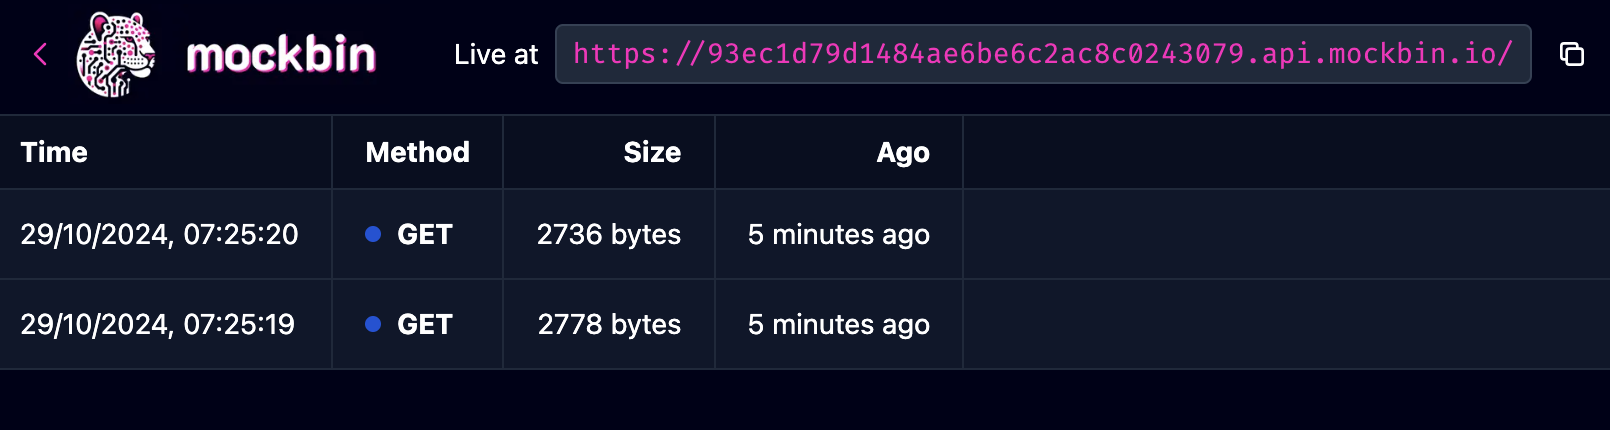This screenshot has width=1610, height=430.
Task: Click first row's 5 minutes ago cell
Action: (x=839, y=234)
